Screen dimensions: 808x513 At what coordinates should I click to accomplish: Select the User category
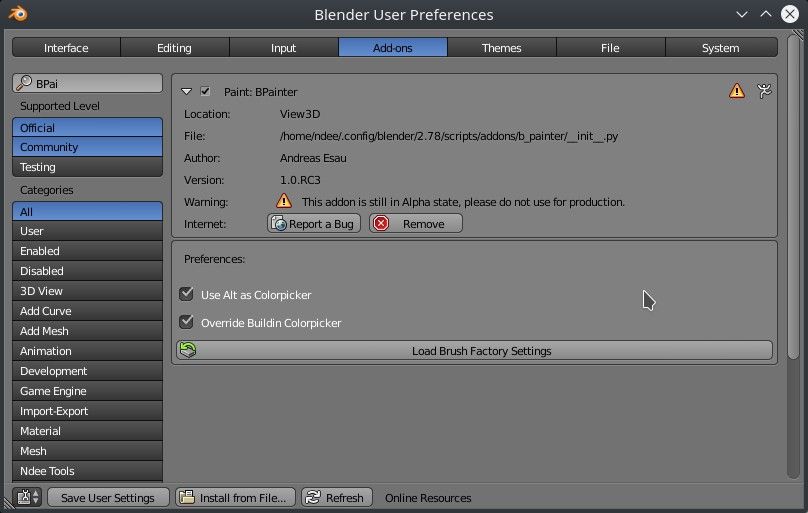(87, 231)
